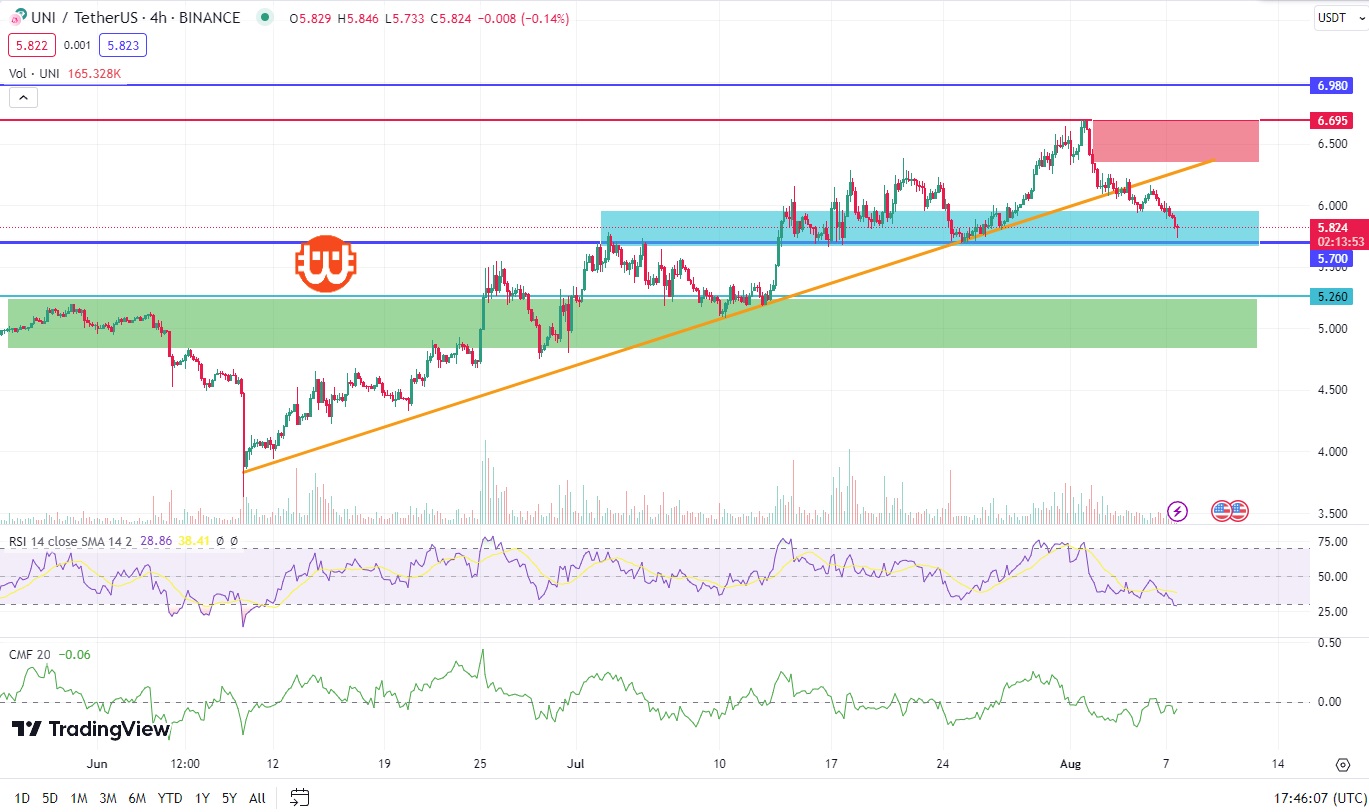Set the range to 5Y

229,798
